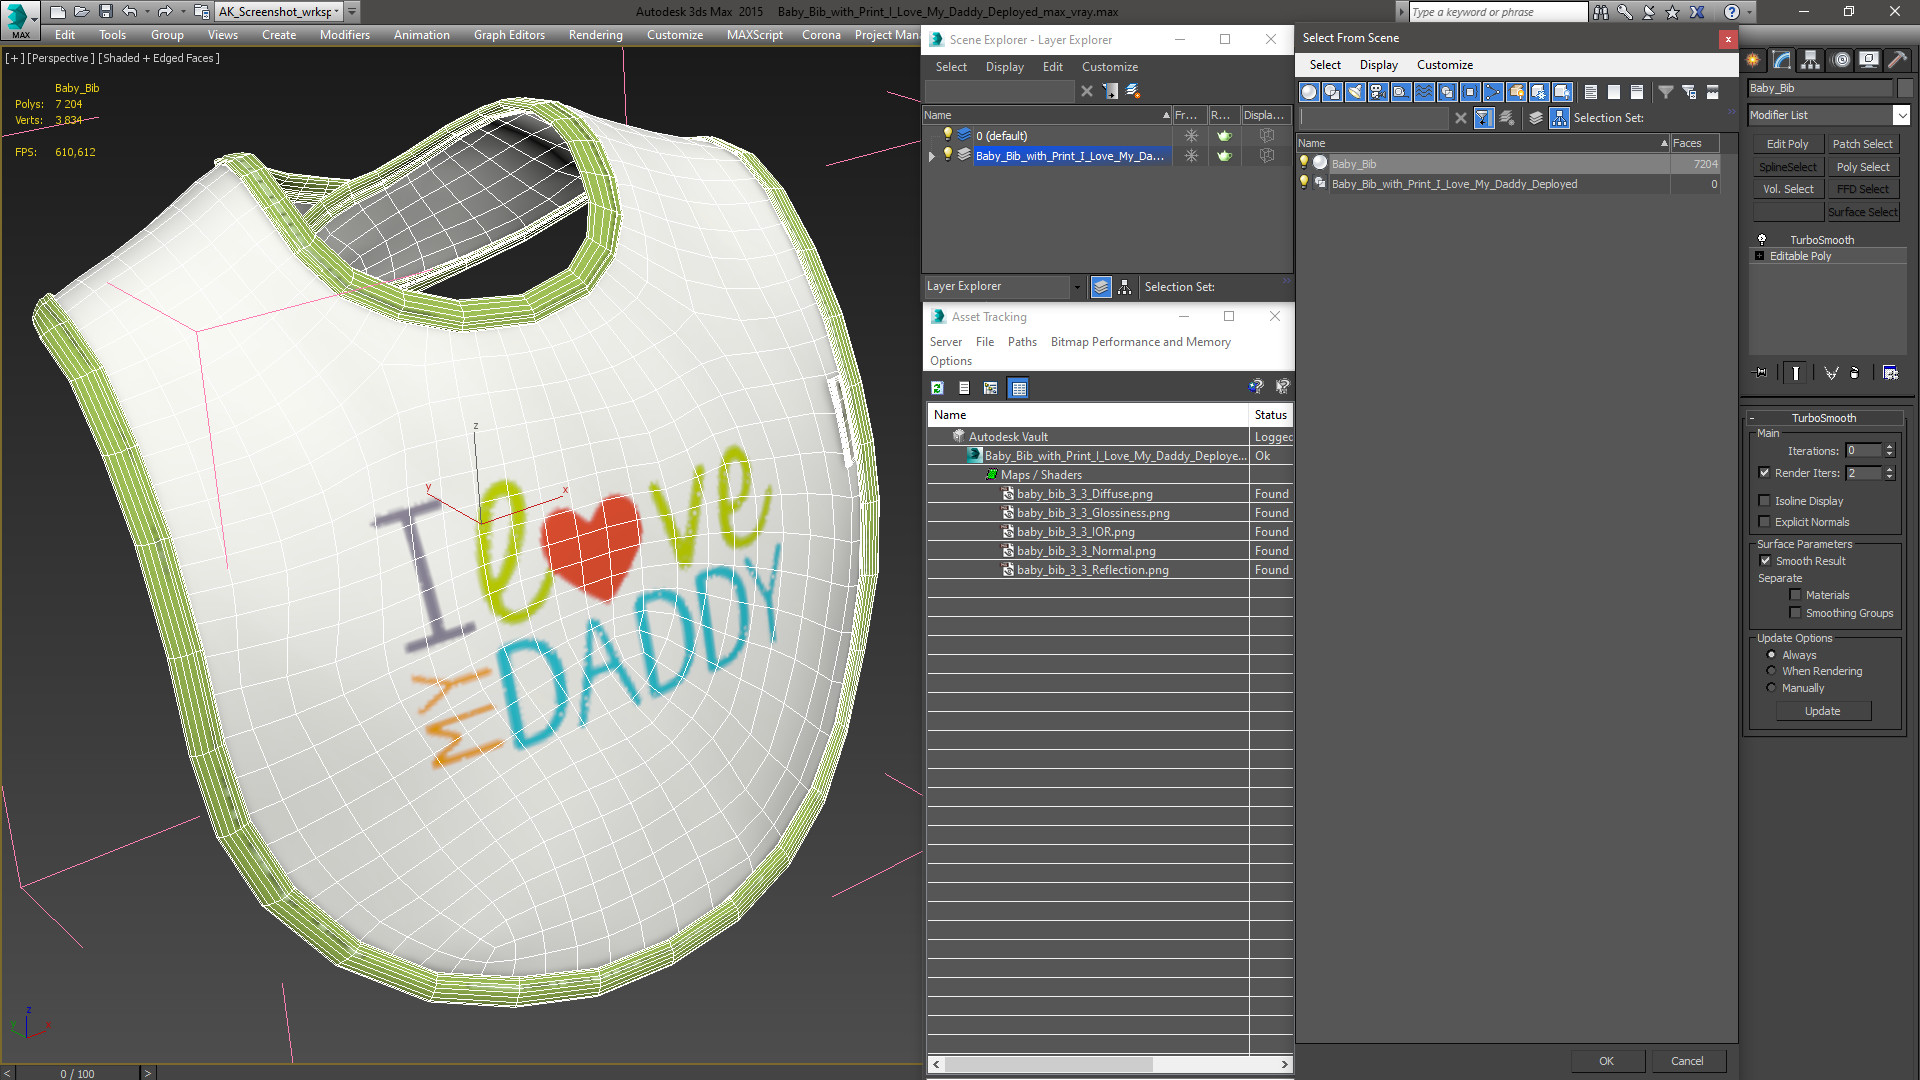Click Configure Modifier Sets icon
The image size is (1920, 1080).
(x=1891, y=373)
